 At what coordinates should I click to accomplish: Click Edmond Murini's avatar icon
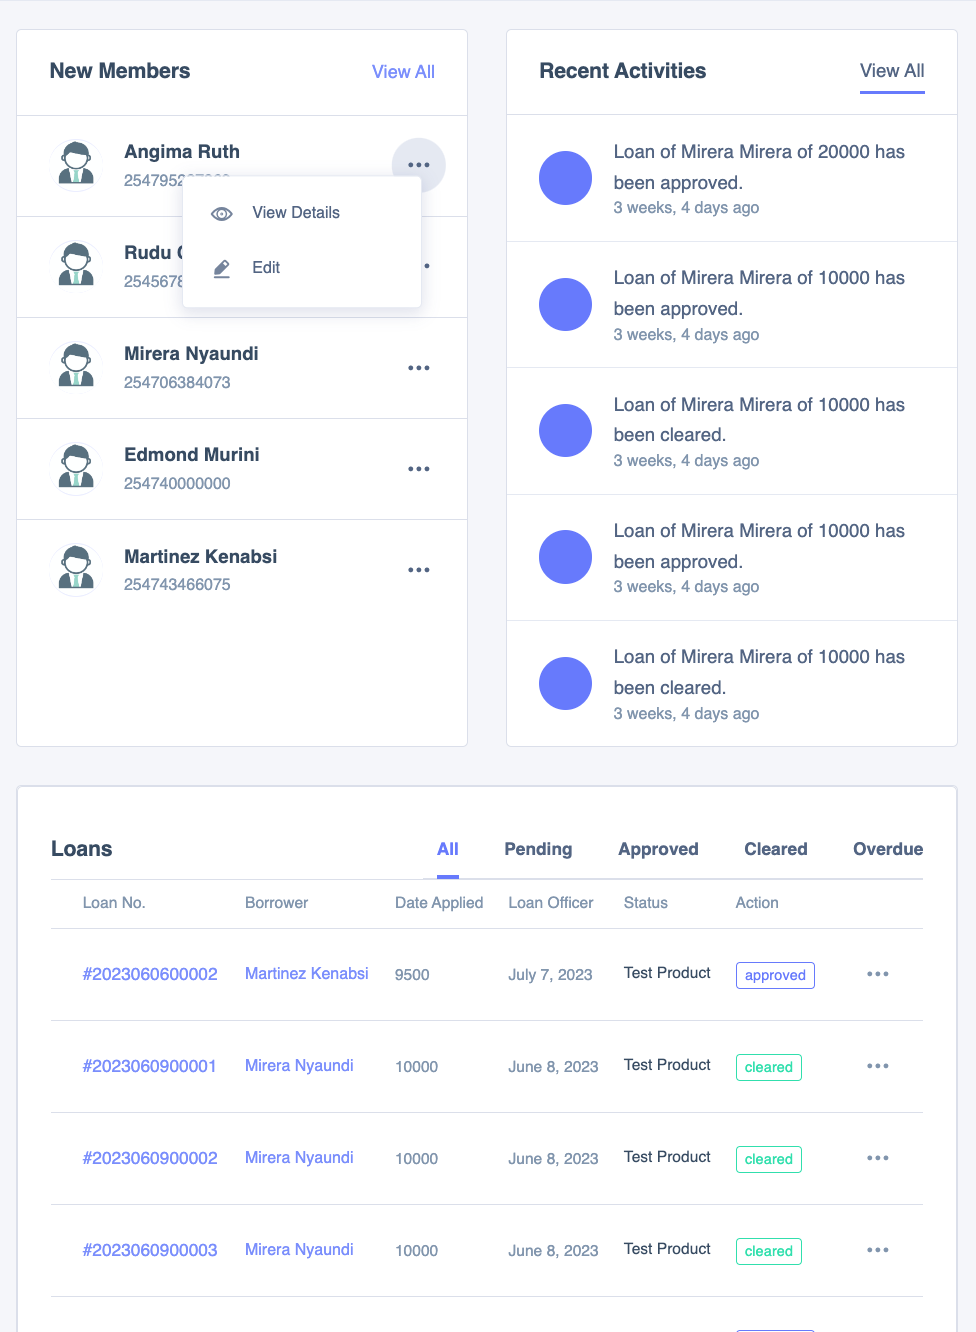coord(76,468)
